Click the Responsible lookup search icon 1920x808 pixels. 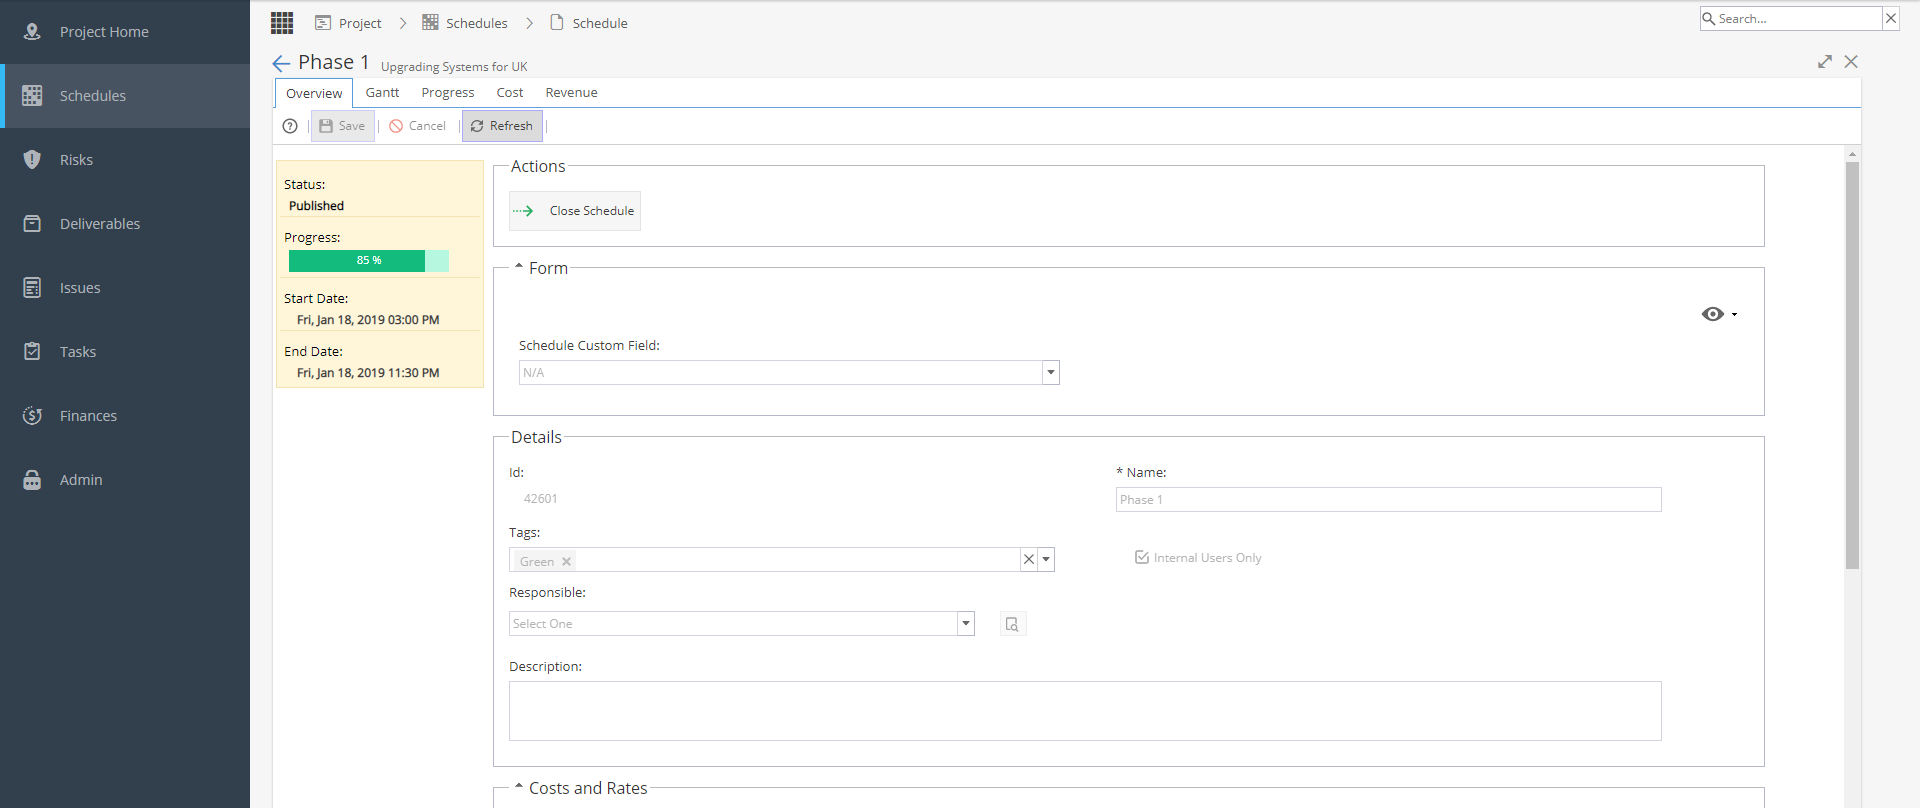1012,624
